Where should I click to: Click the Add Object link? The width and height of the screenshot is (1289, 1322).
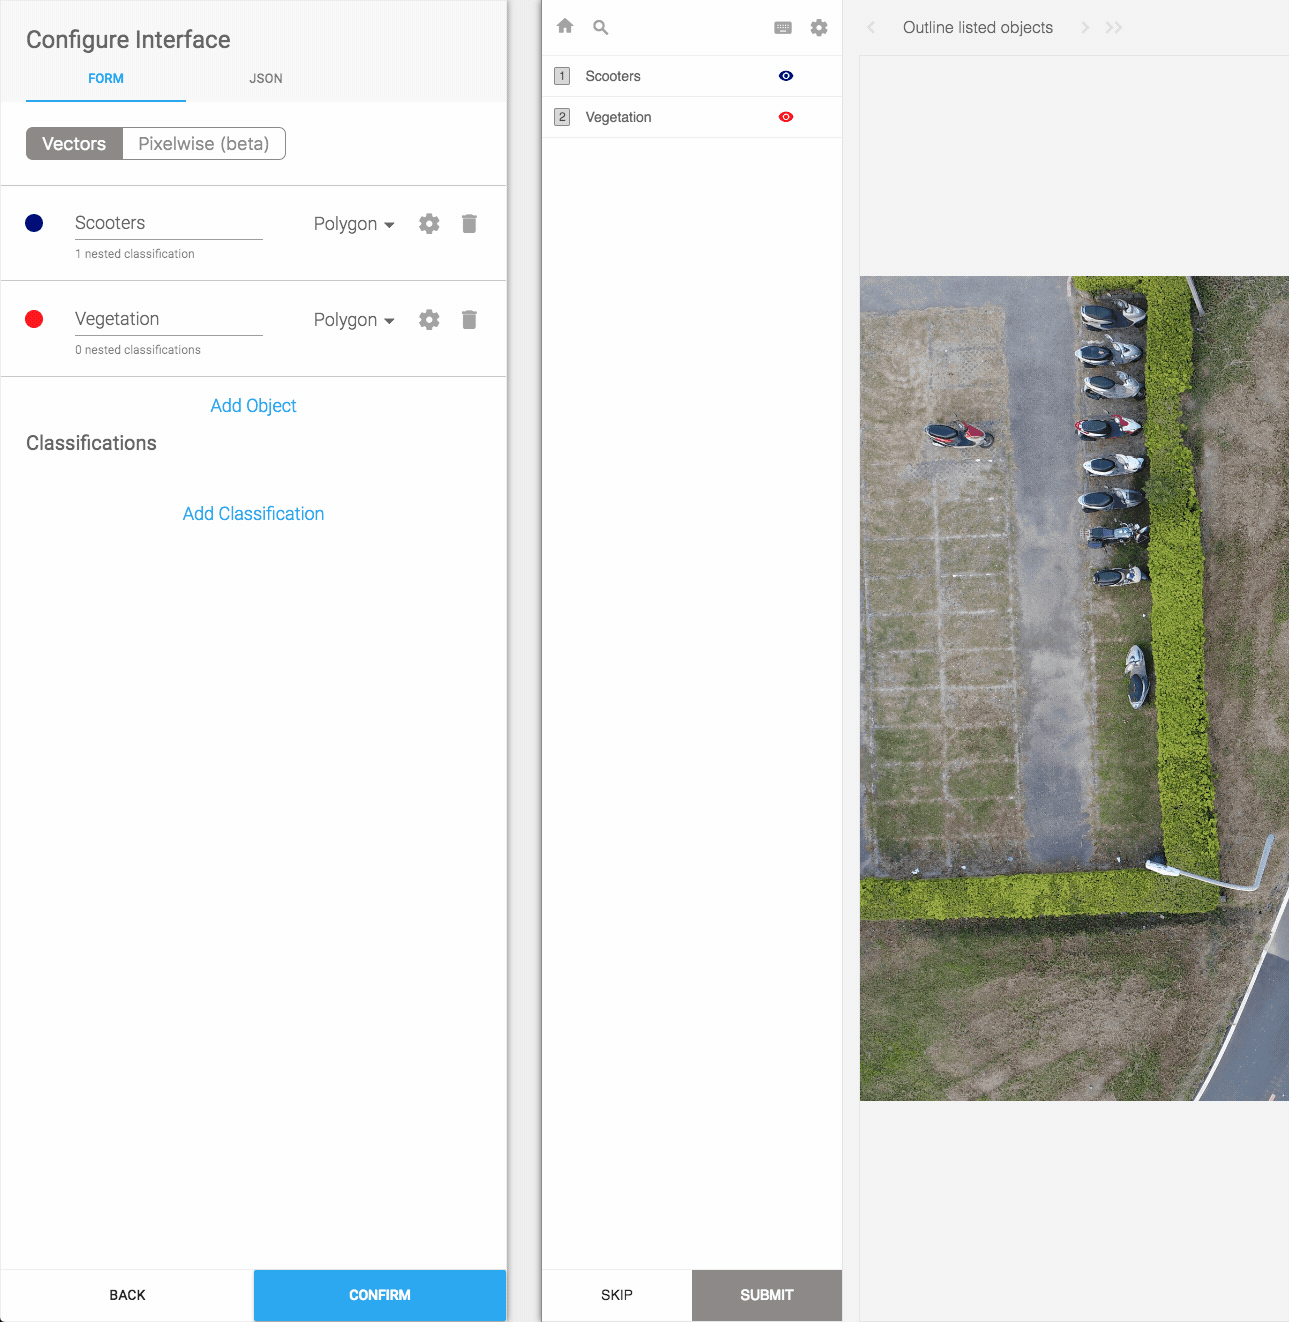point(253,406)
